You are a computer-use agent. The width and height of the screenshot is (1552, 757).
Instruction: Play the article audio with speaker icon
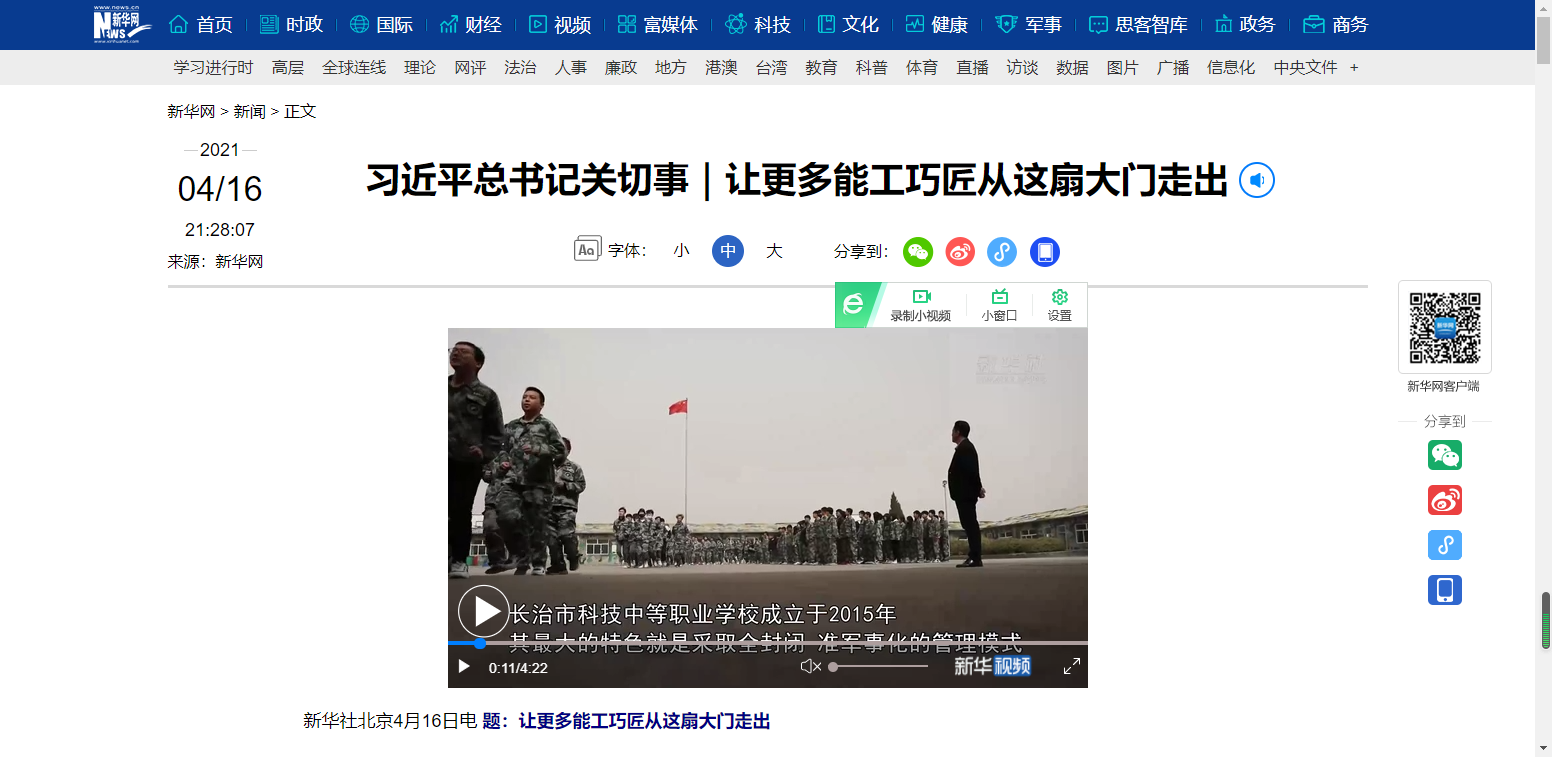pyautogui.click(x=1257, y=181)
